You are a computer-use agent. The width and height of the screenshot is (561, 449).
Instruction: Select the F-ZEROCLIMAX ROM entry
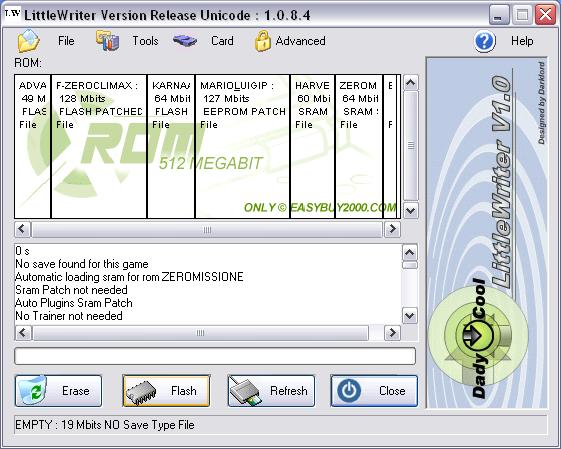tap(99, 146)
